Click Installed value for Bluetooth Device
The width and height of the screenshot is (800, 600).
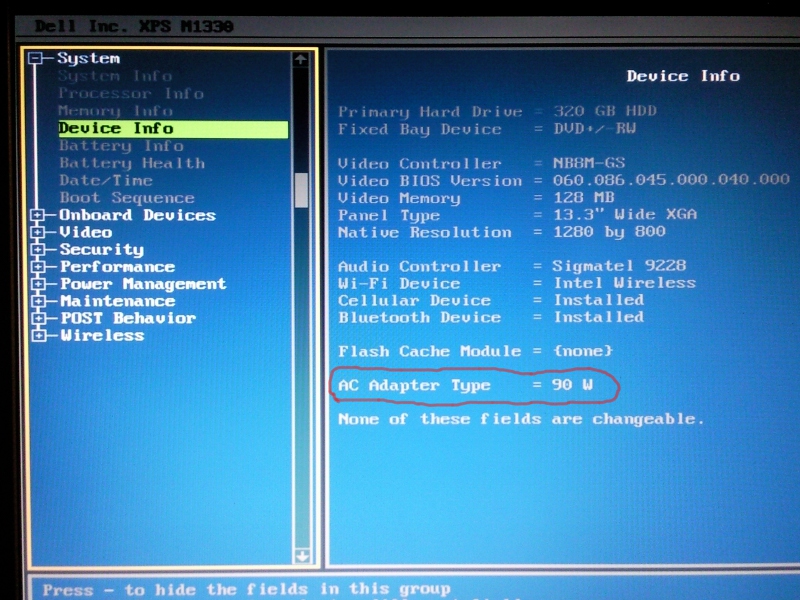(599, 317)
